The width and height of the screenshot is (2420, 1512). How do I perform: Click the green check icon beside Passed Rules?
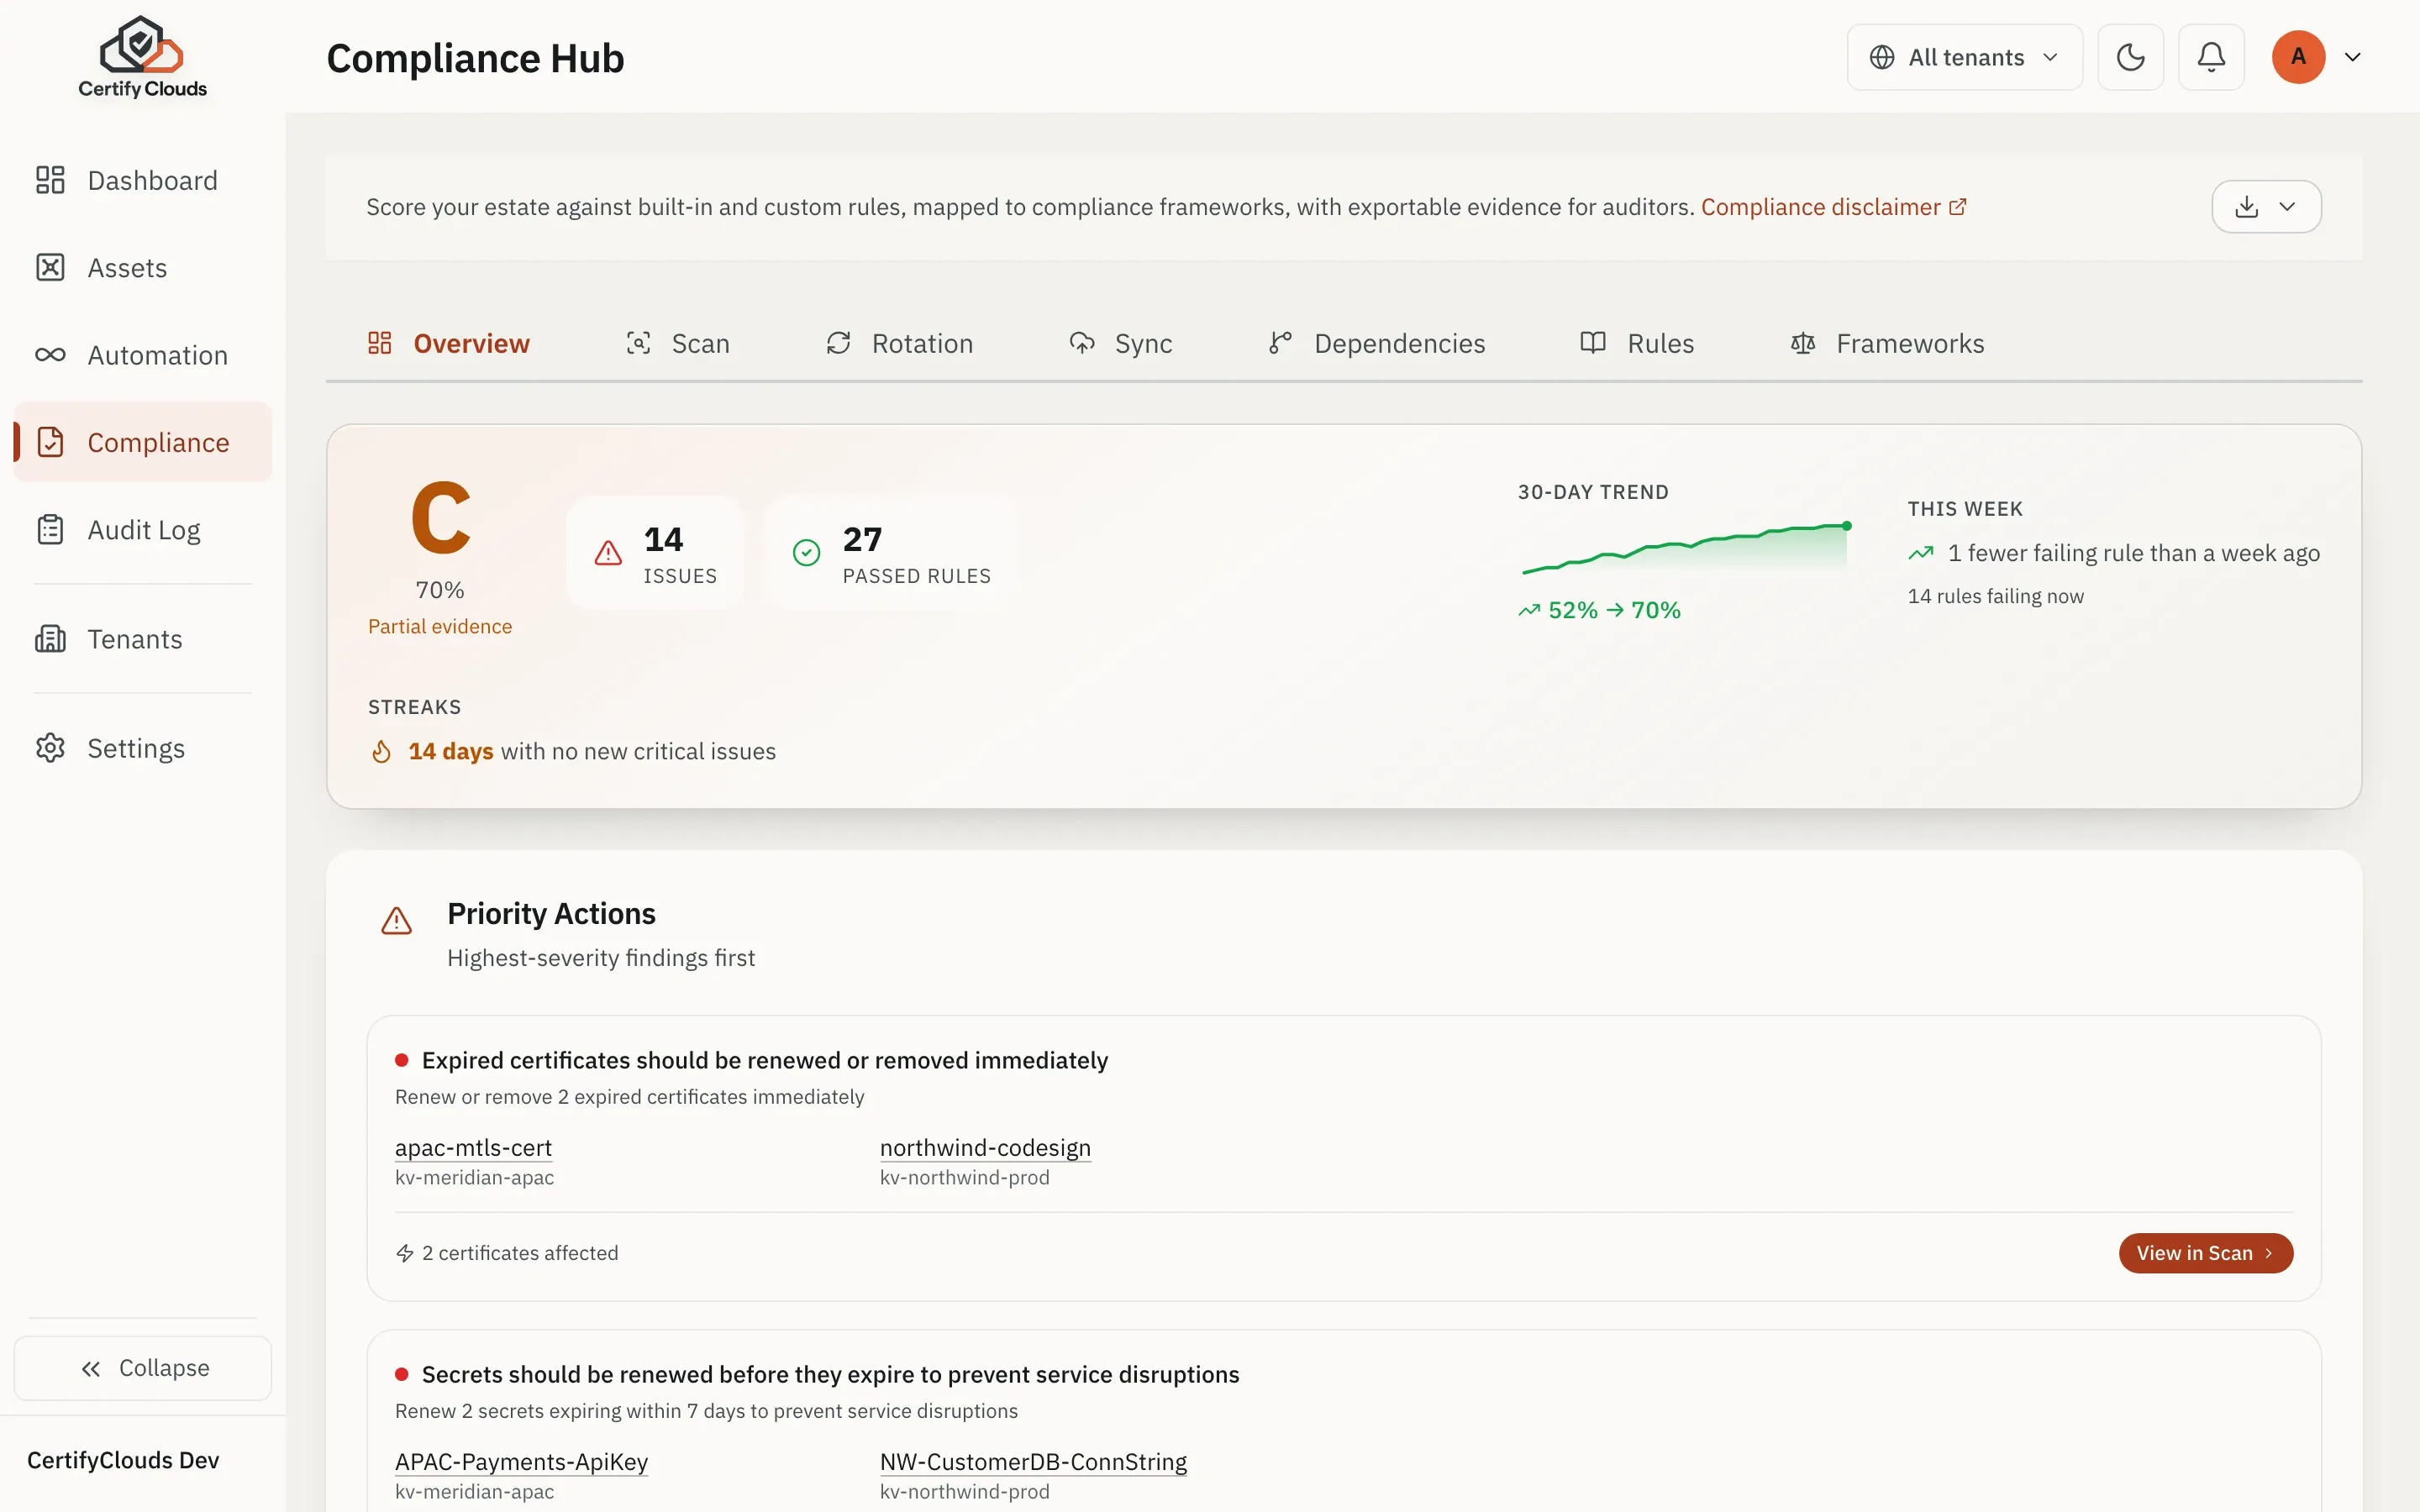click(806, 553)
